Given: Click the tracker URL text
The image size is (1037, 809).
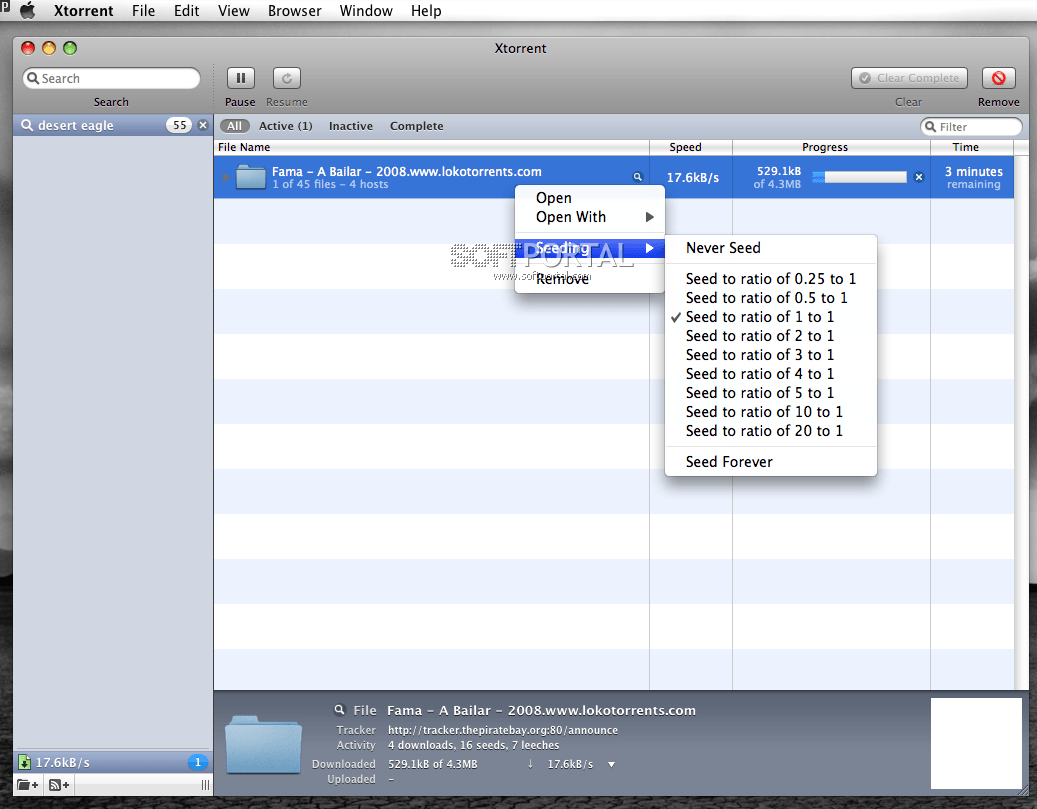Looking at the screenshot, I should click(503, 730).
